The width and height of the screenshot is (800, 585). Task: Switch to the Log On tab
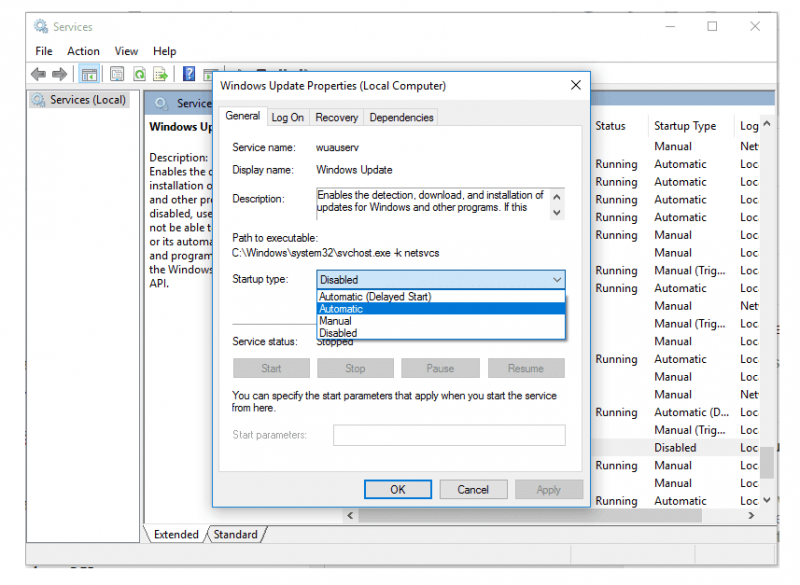point(287,117)
